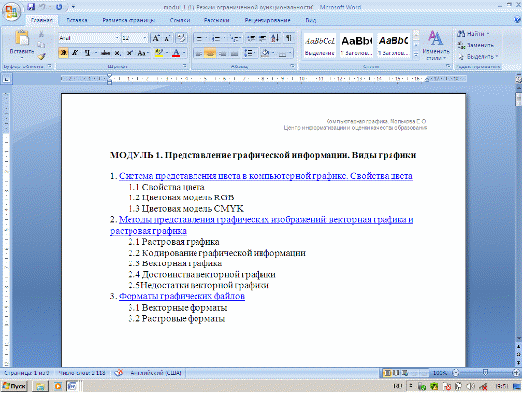Image resolution: width=523 pixels, height=393 pixels.
Task: Open Font dialog launcher in Шрифт group
Action: 184,66
